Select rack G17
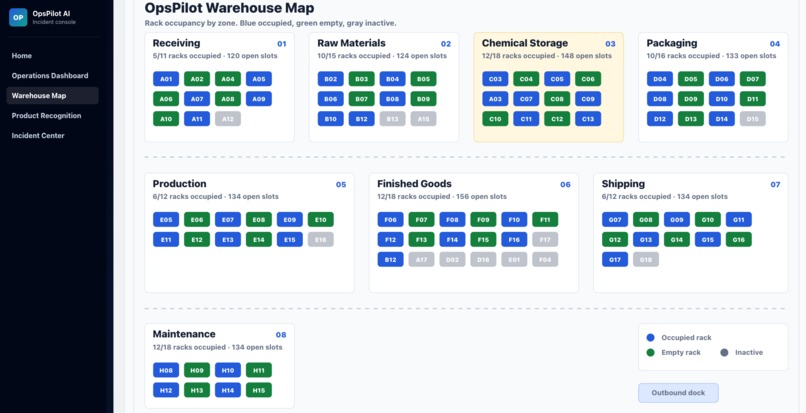The image size is (806, 413). (x=615, y=260)
